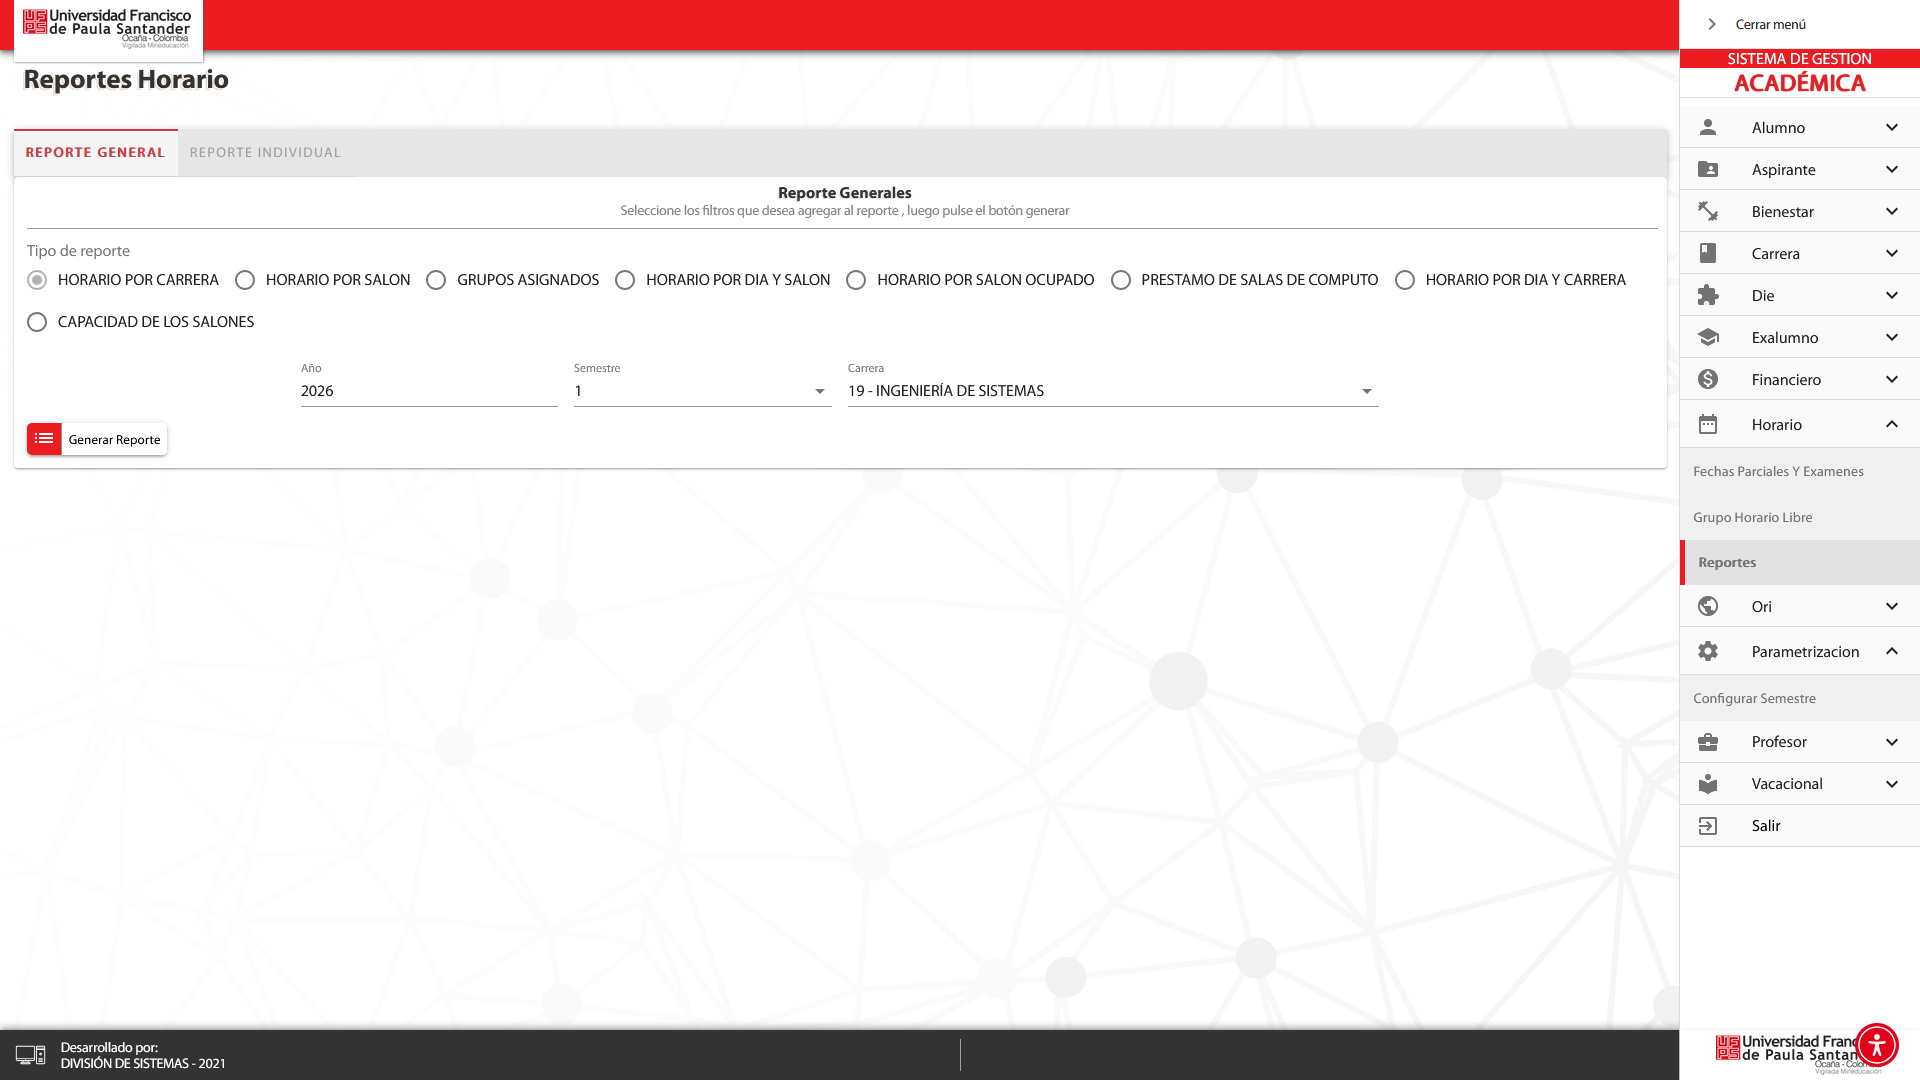The image size is (1920, 1080).
Task: Open Fechas Parciales Y Examenes menu item
Action: 1778,471
